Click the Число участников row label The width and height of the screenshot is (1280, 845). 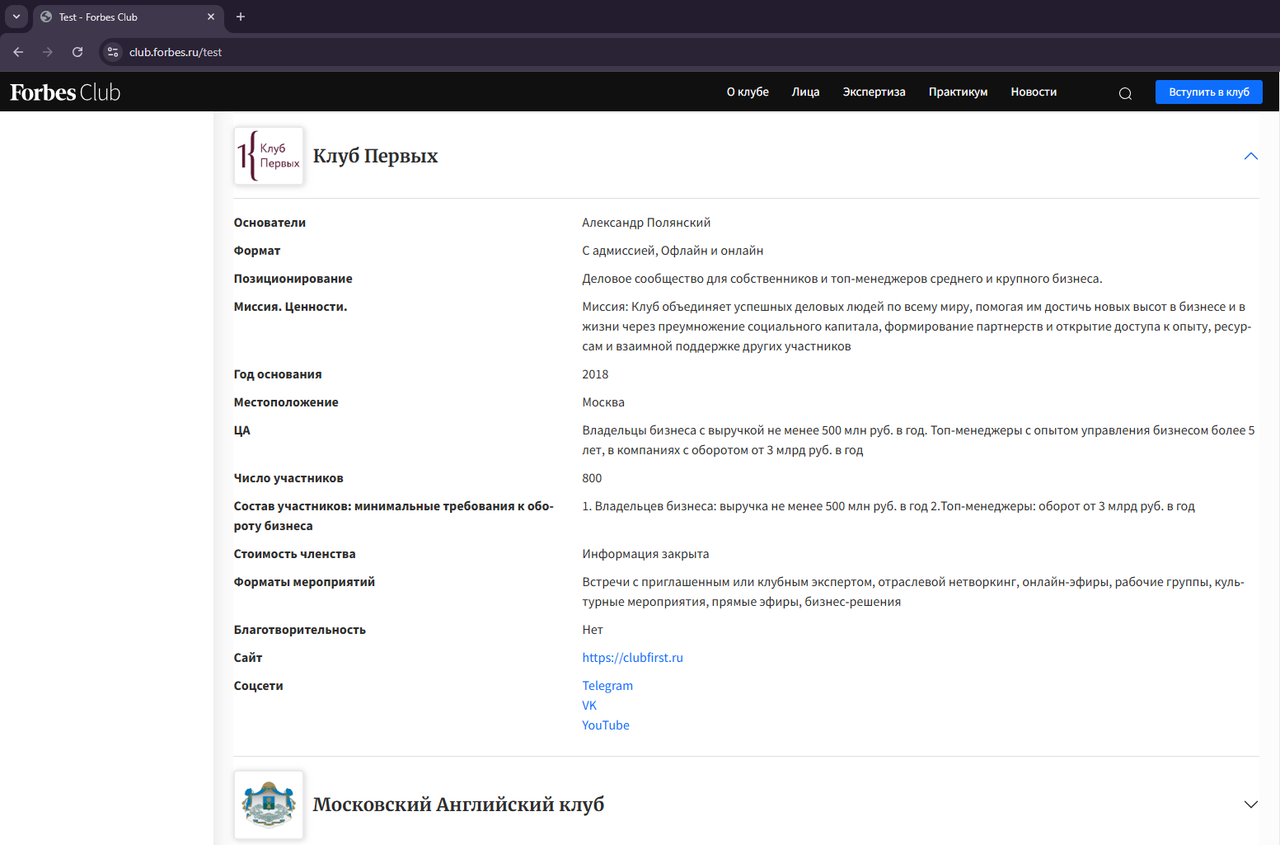pos(289,479)
